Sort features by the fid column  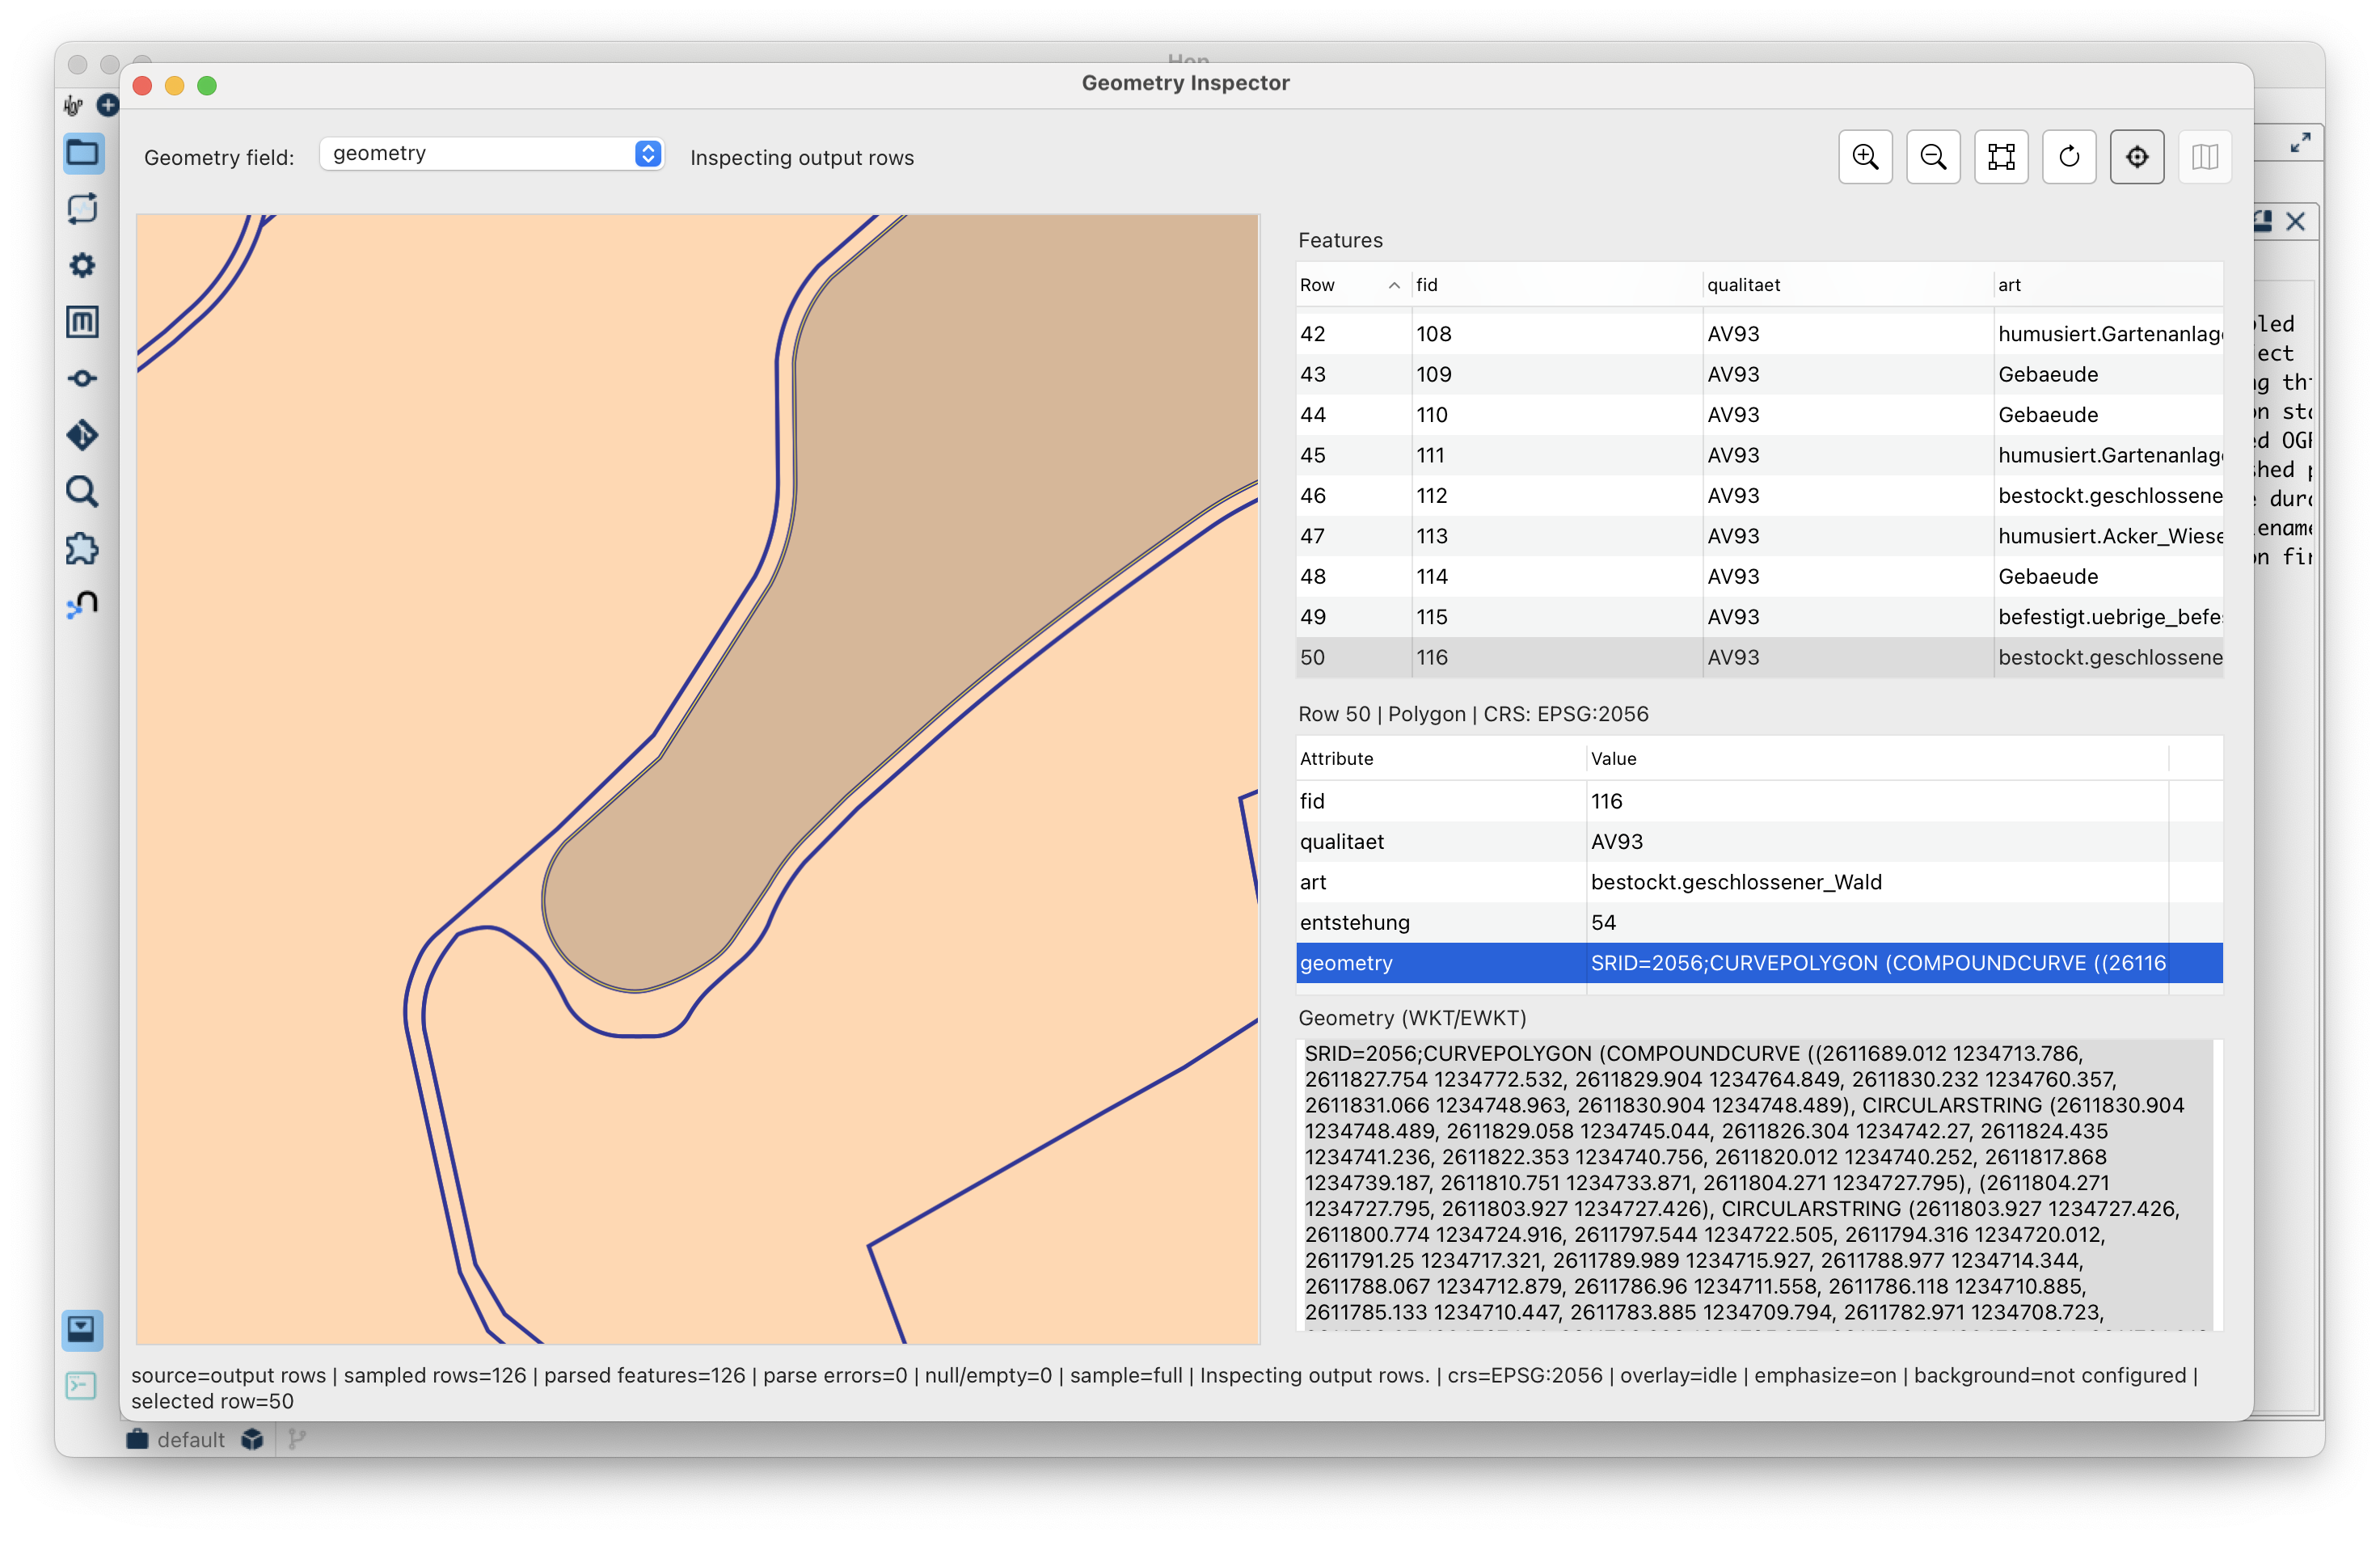click(x=1557, y=285)
